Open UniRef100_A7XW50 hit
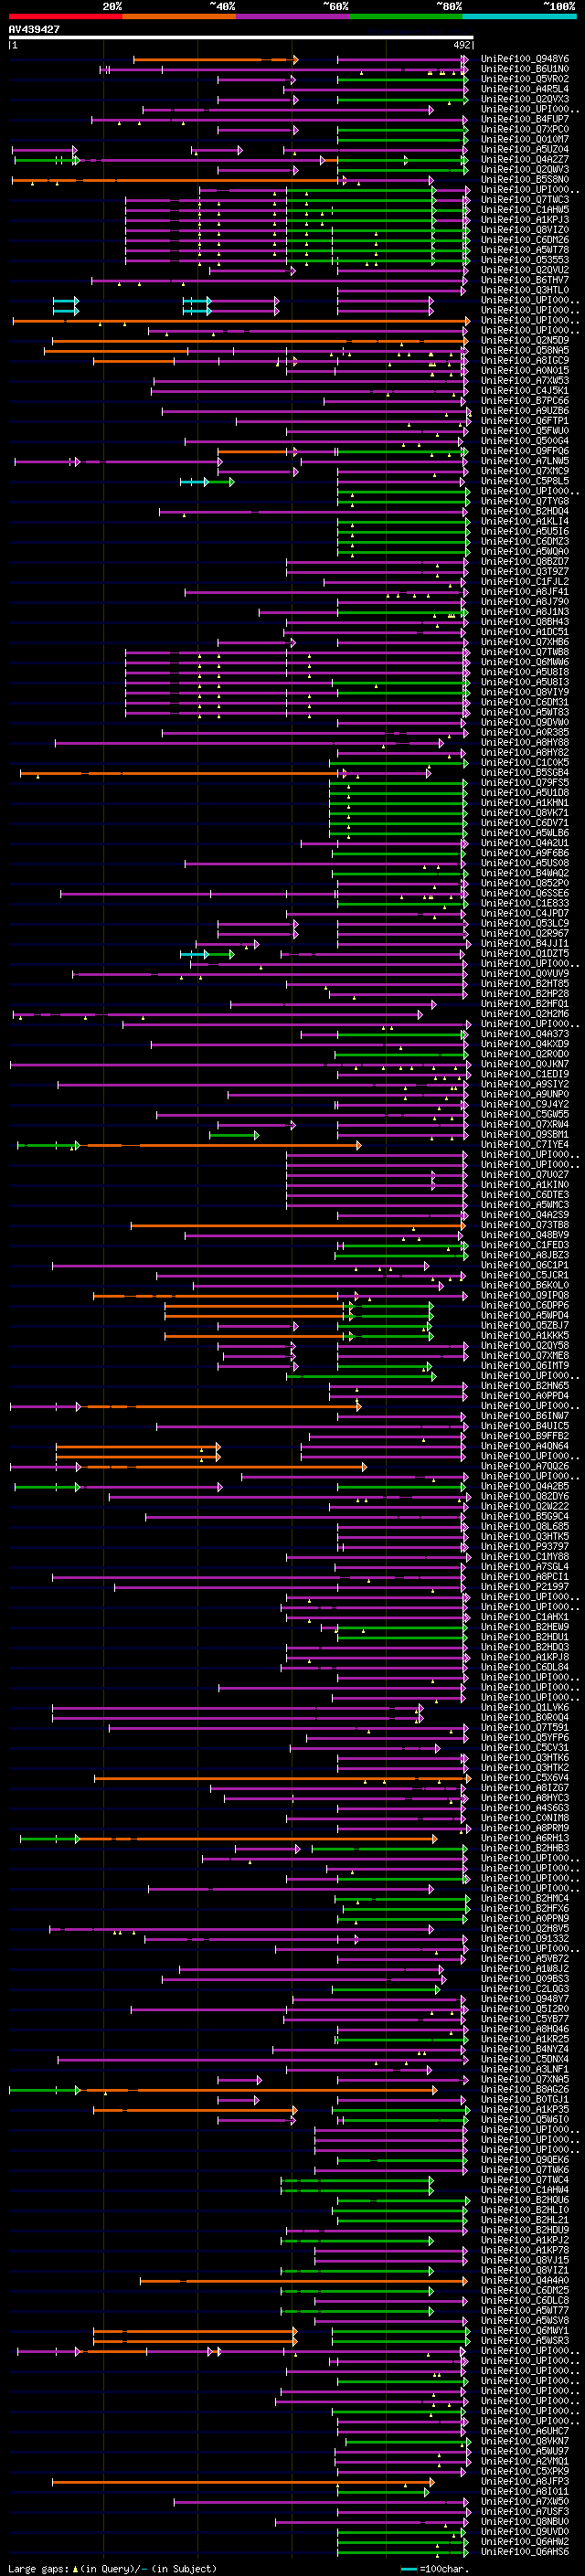Viewport: 585px width, 2576px height. pos(525,2501)
